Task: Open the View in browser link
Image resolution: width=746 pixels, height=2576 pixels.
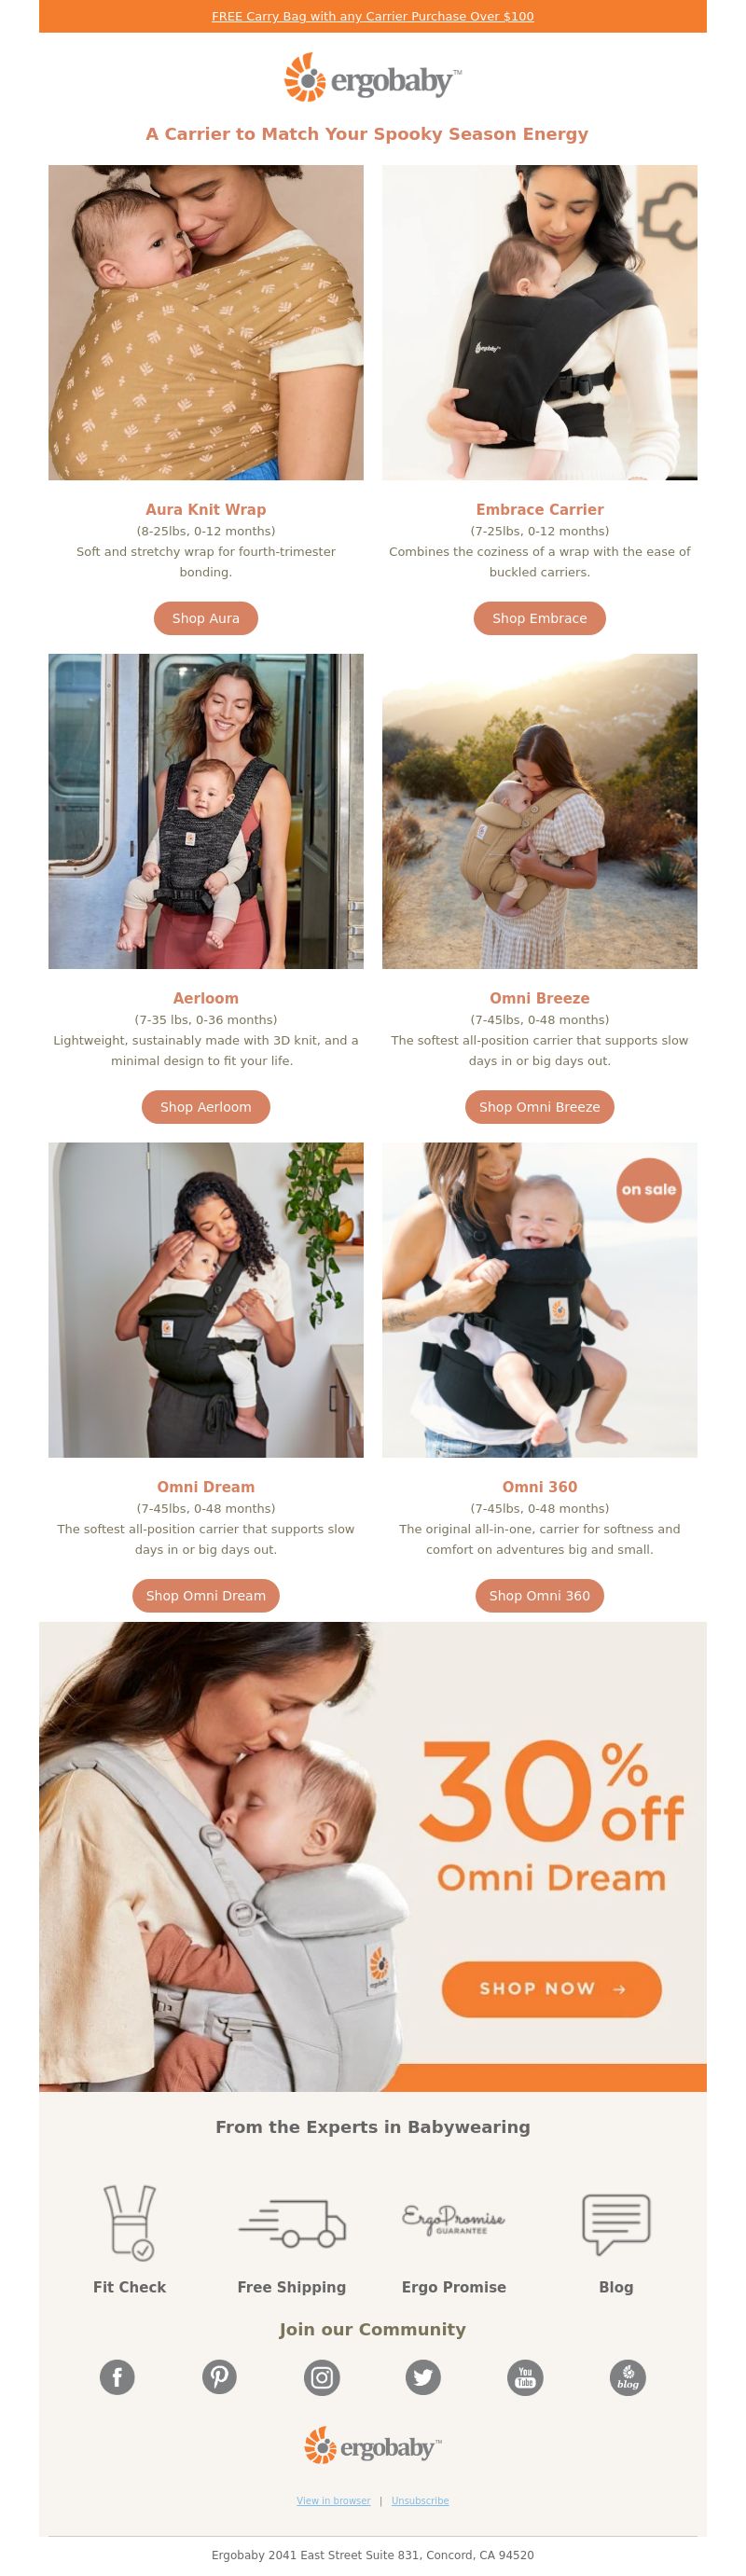Action: [x=333, y=2500]
